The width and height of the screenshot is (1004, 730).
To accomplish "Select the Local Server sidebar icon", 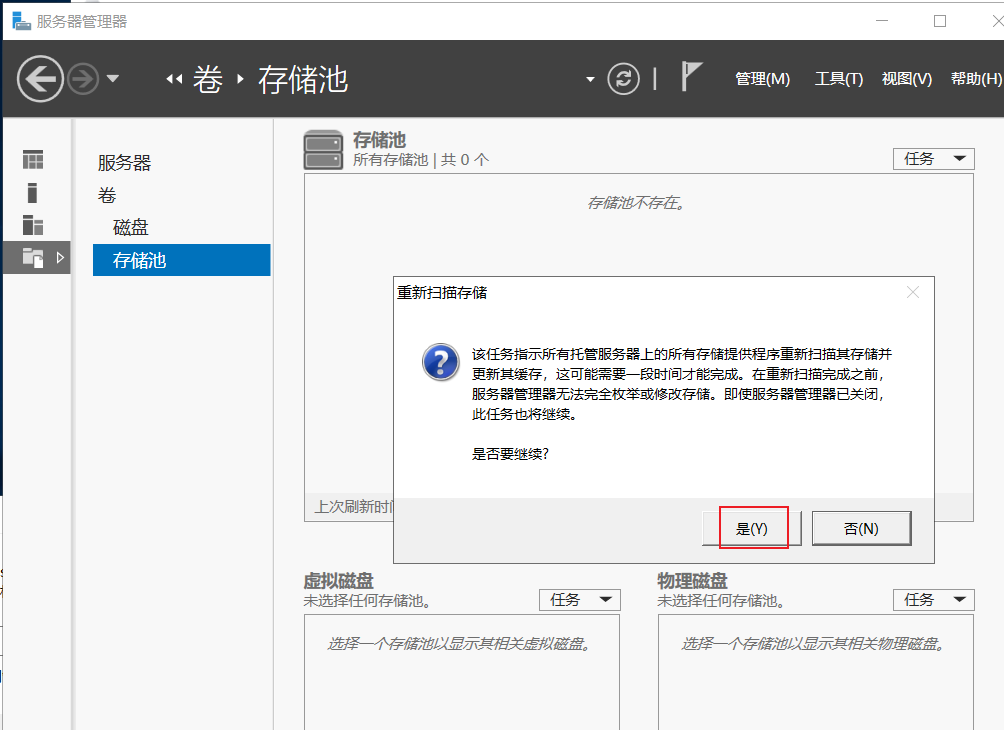I will 33,193.
